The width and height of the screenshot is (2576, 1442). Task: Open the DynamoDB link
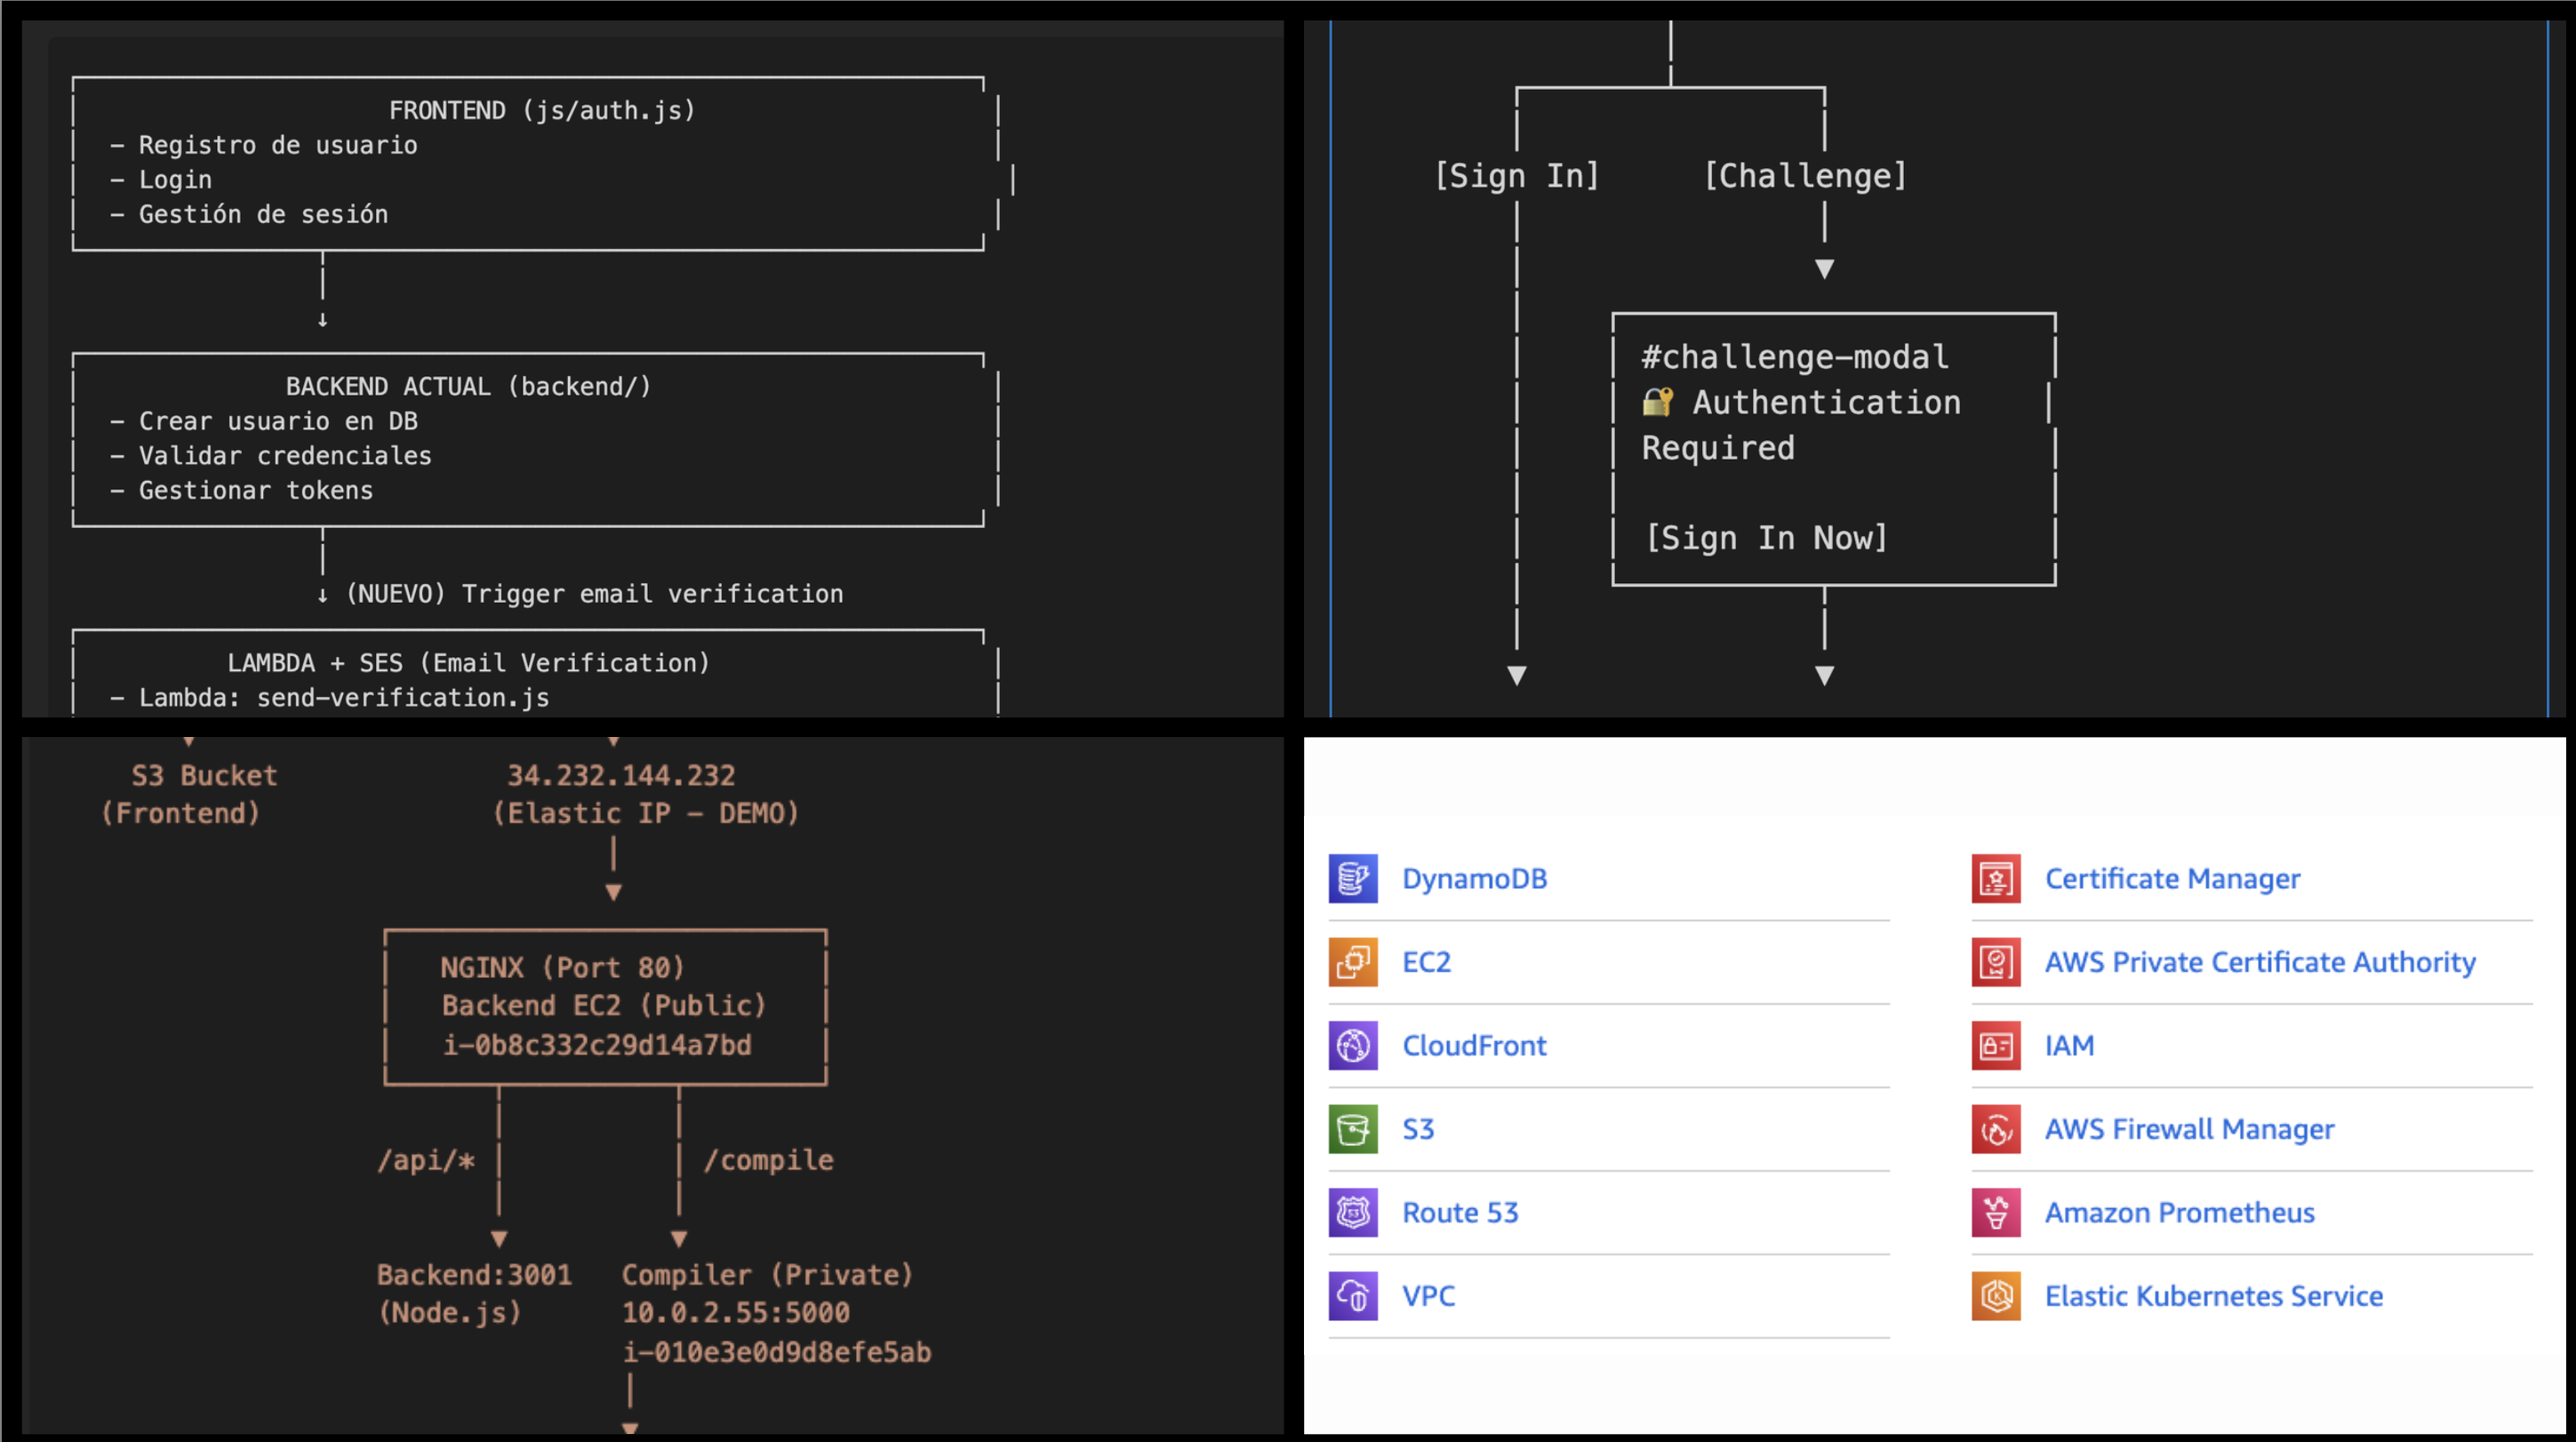(x=1474, y=878)
